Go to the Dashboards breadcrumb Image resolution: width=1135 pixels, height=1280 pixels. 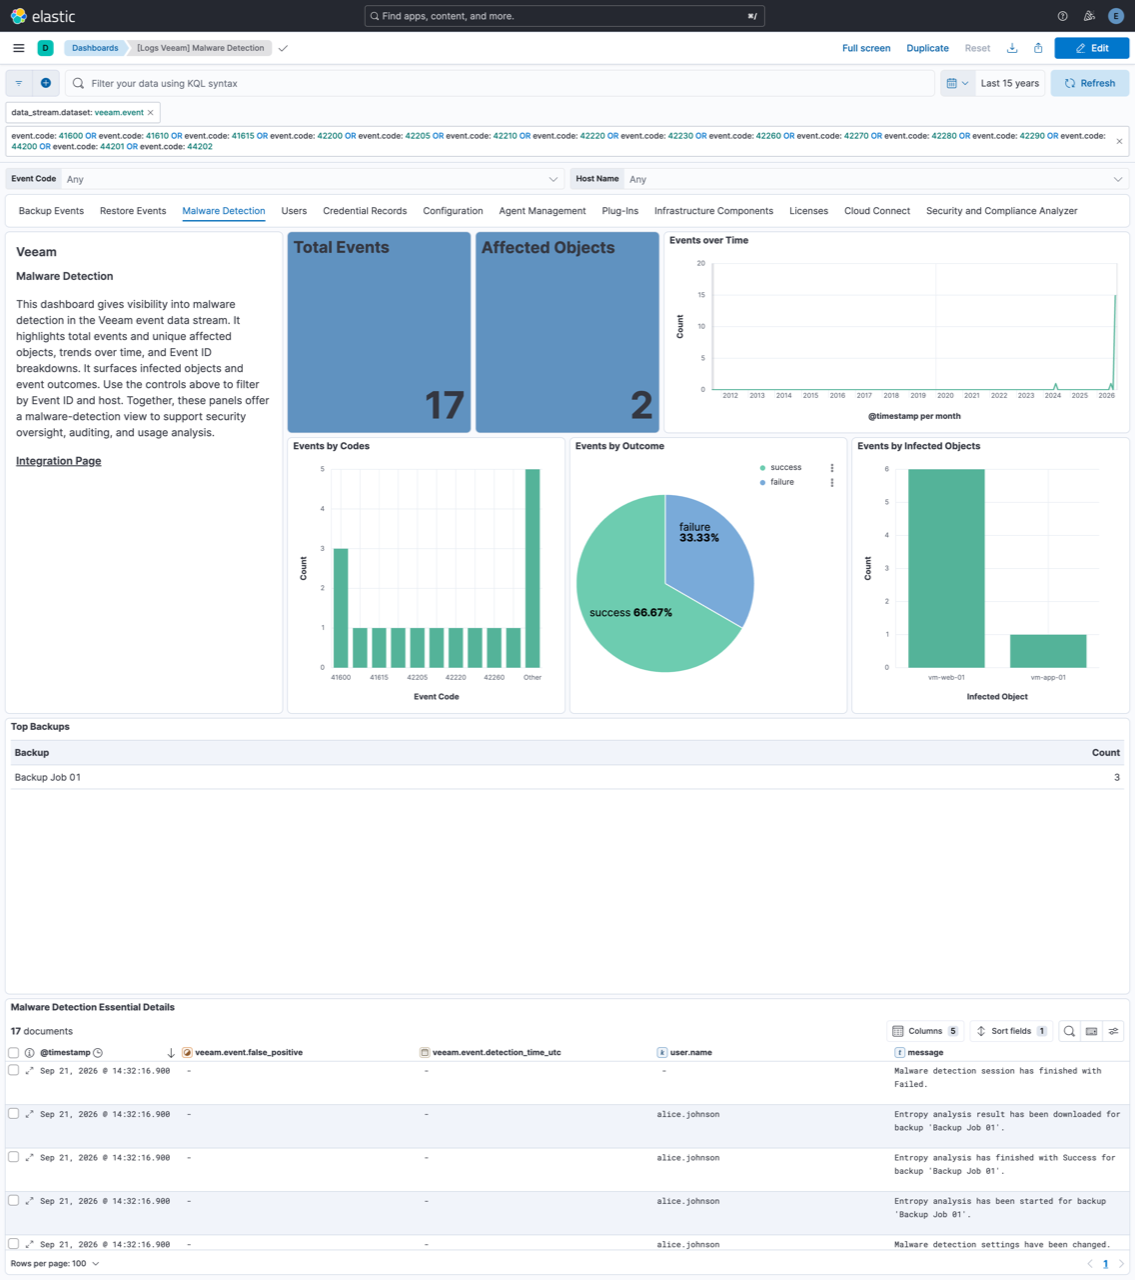point(95,48)
